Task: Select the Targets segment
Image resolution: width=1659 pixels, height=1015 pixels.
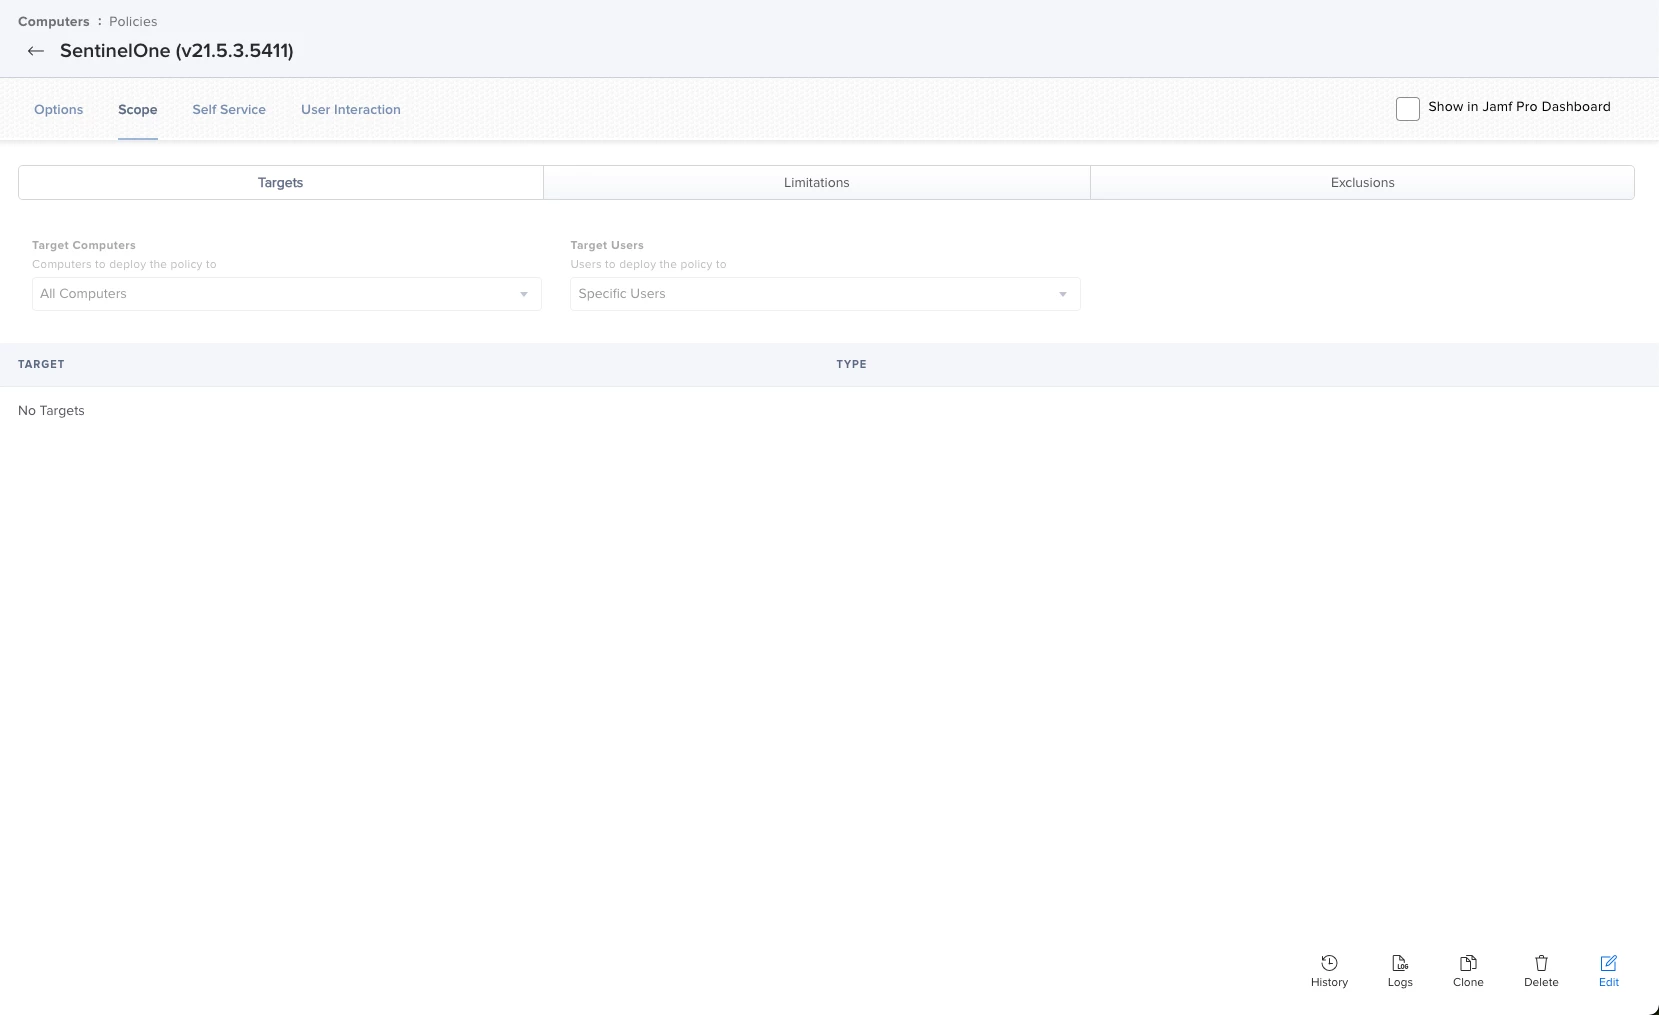Action: [281, 183]
